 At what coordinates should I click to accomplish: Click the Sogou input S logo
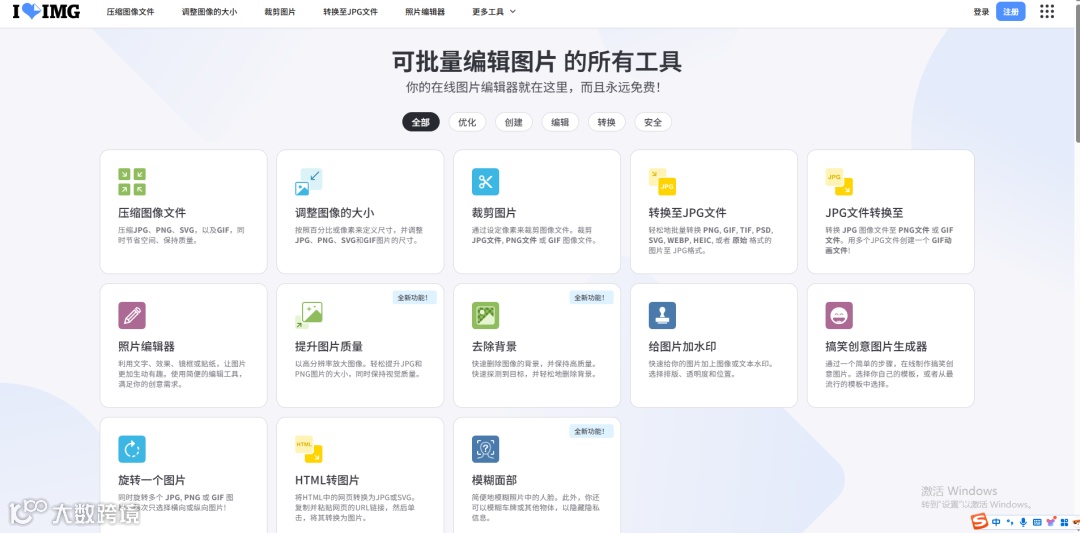(979, 523)
